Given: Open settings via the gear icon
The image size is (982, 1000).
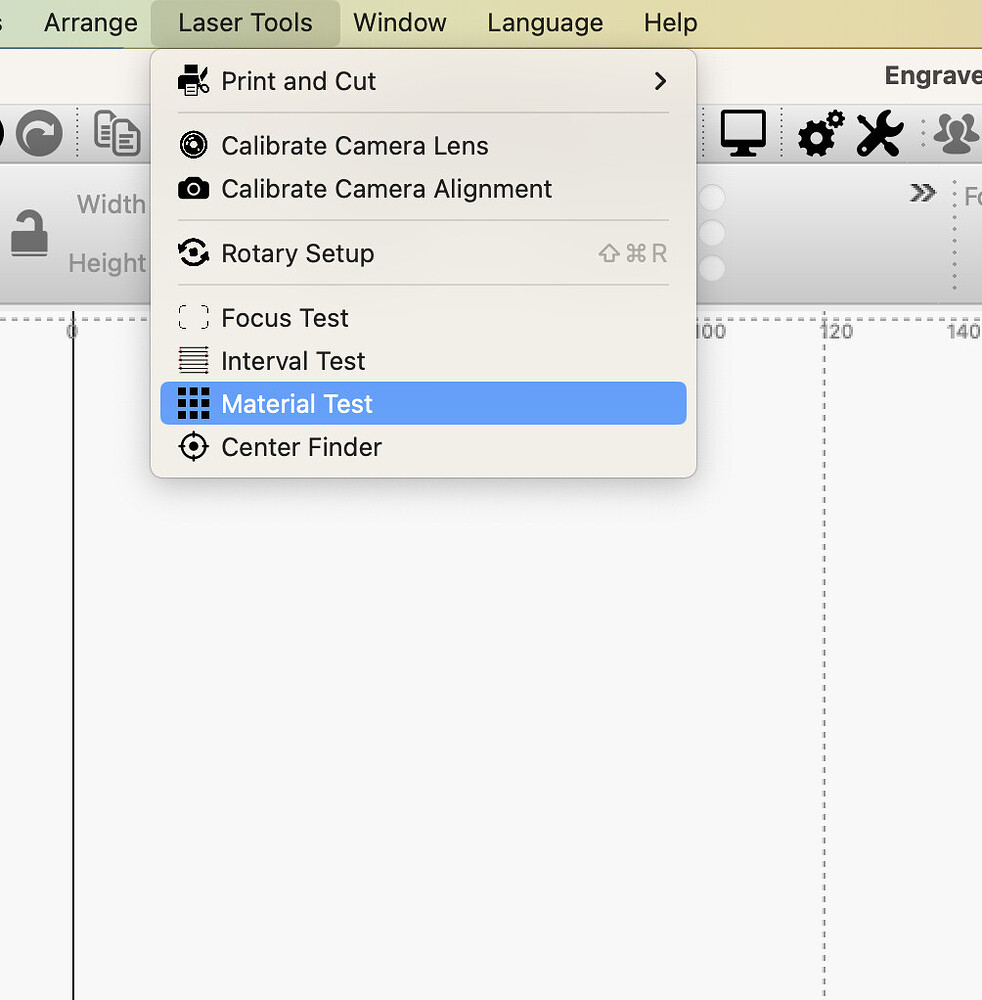Looking at the screenshot, I should tap(820, 133).
